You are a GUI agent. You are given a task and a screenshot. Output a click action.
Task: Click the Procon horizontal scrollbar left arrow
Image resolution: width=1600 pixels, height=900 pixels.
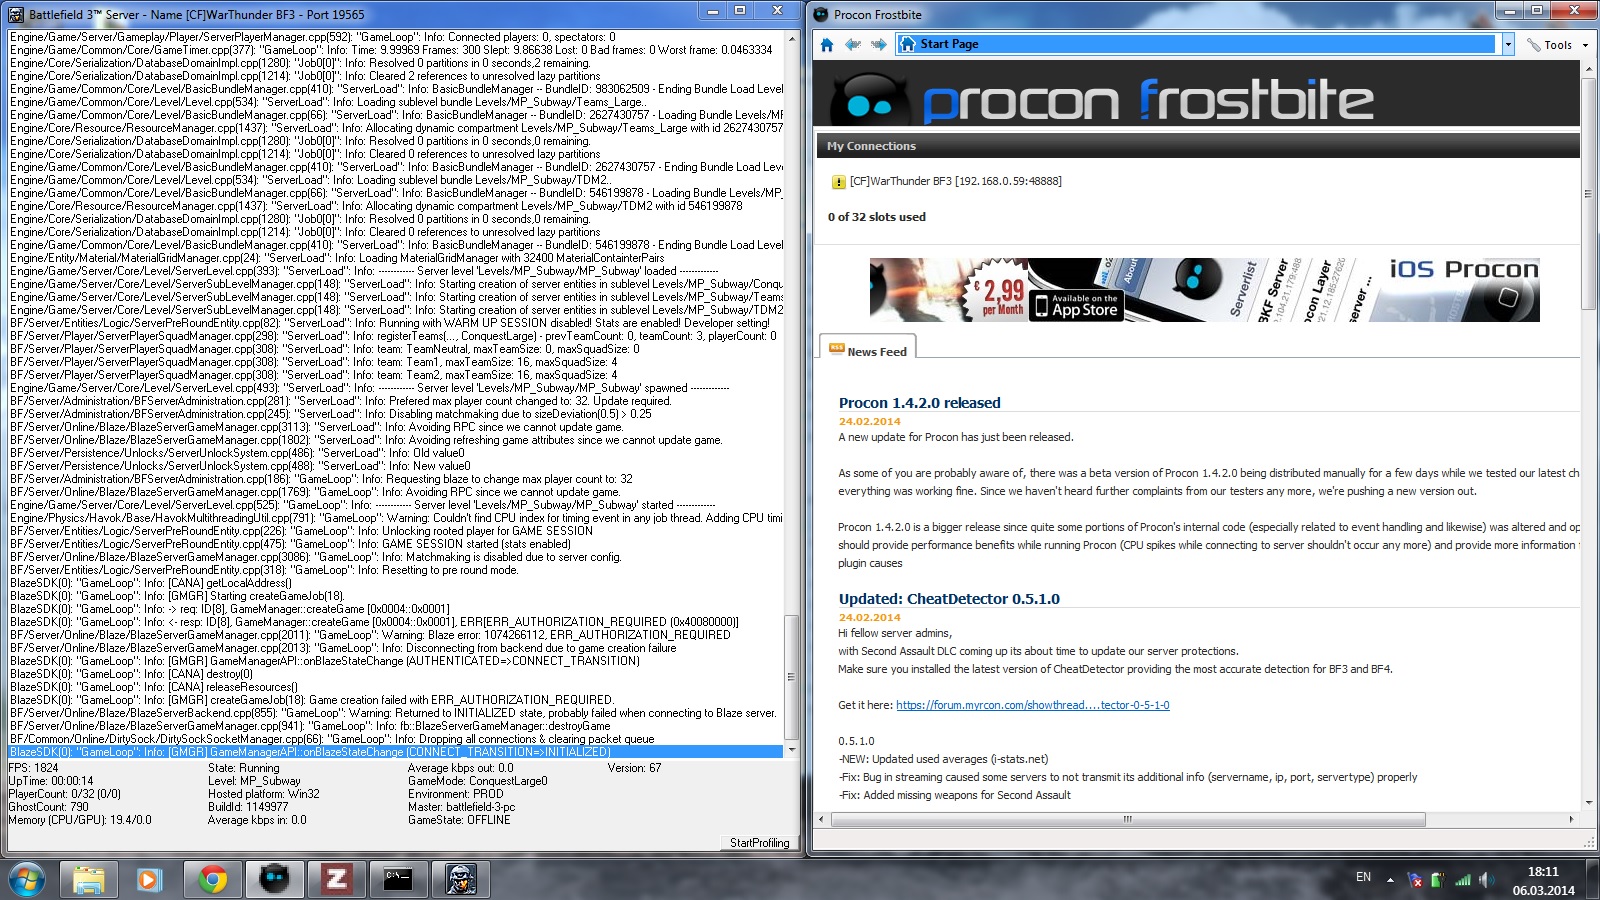coord(822,819)
